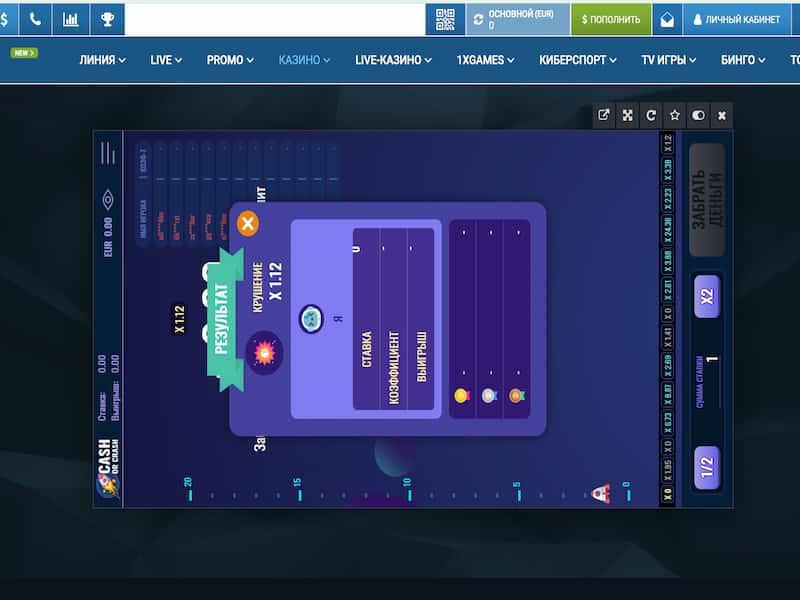This screenshot has width=800, height=600.
Task: Open the statistics bar chart icon
Action: tap(70, 19)
